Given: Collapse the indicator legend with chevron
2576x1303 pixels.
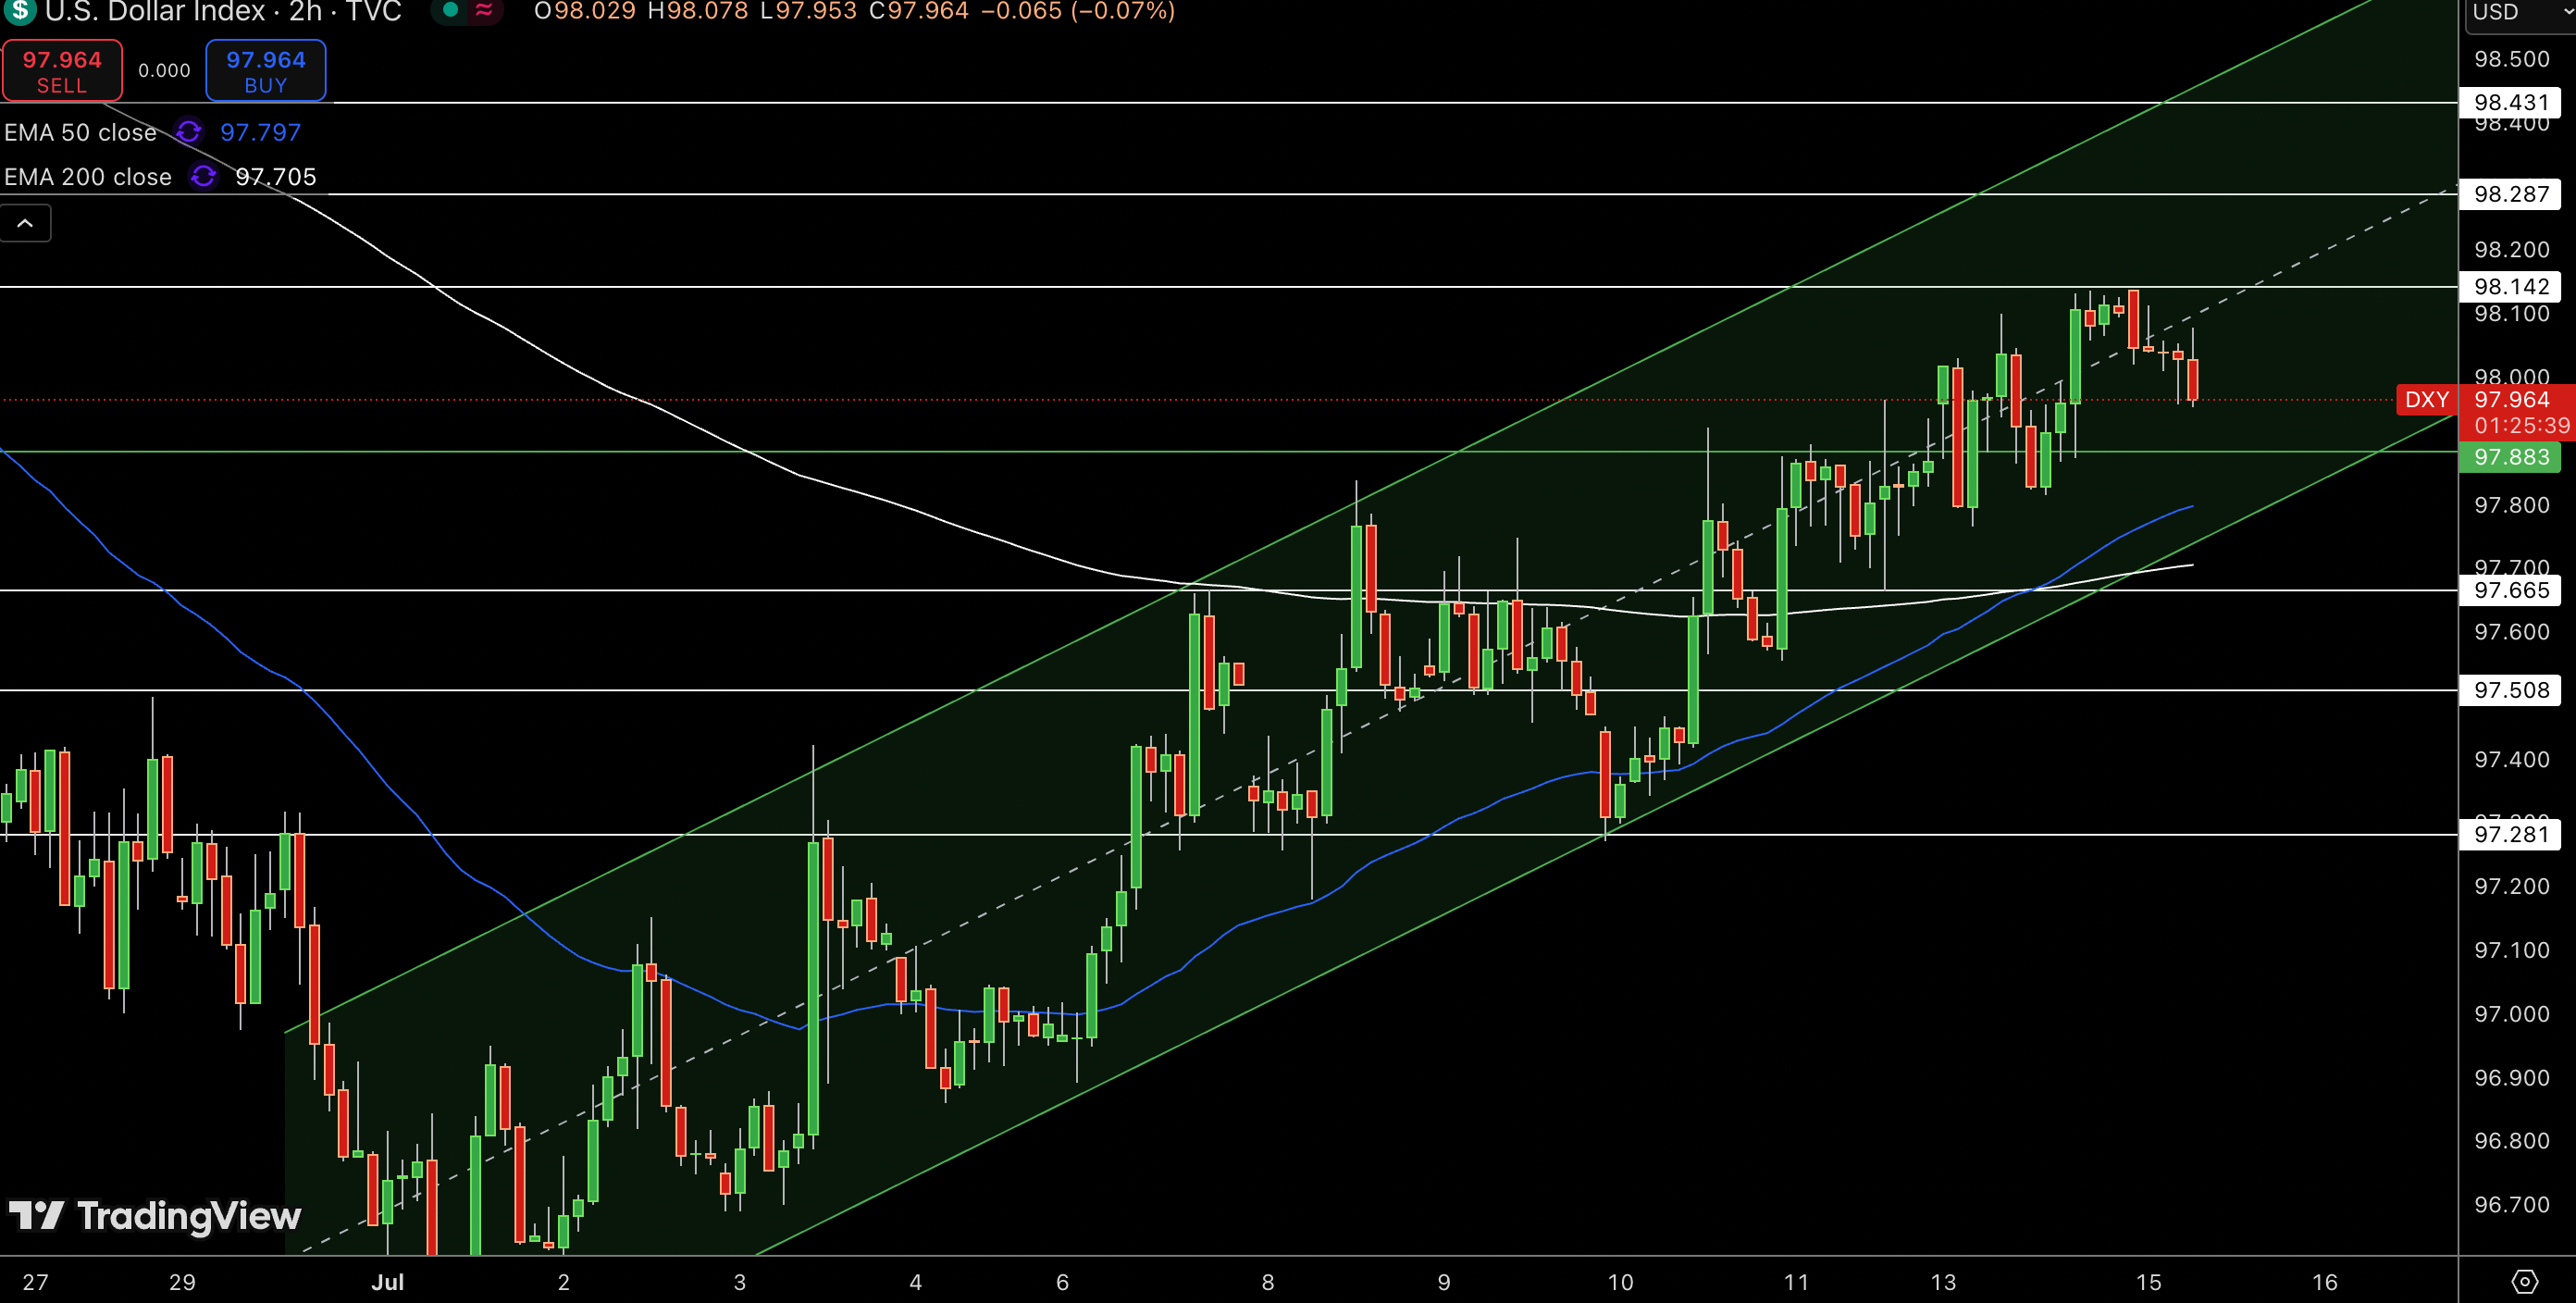Looking at the screenshot, I should (25, 223).
